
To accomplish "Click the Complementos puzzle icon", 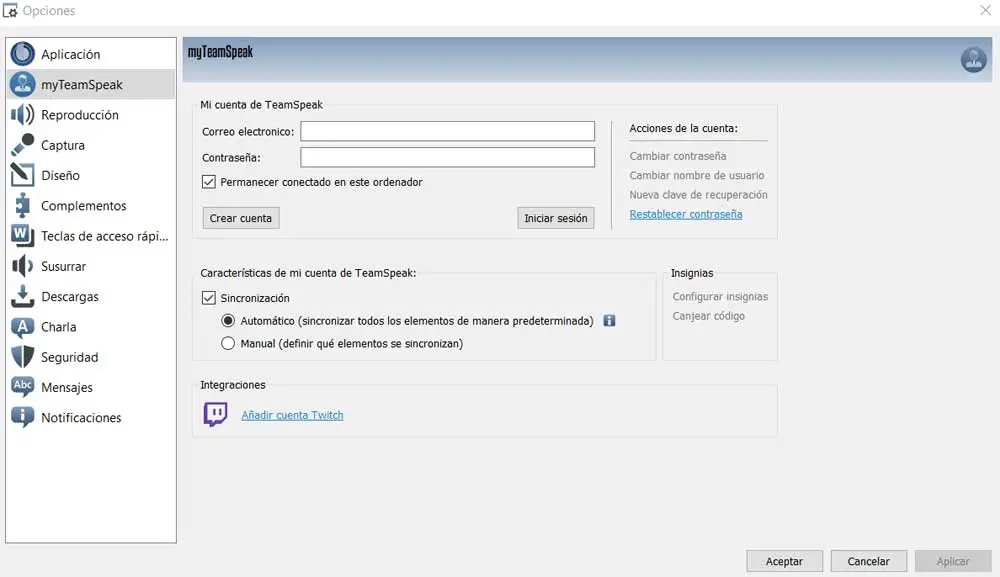I will pos(22,205).
